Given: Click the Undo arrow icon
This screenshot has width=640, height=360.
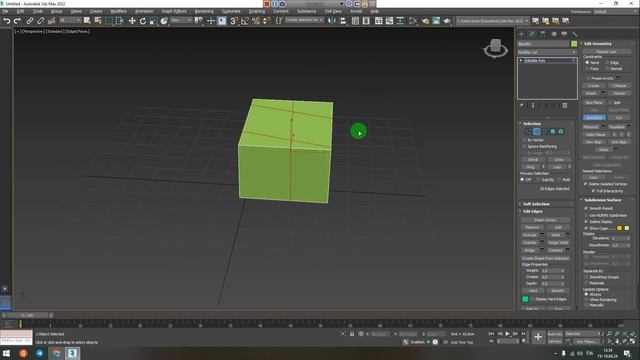Looking at the screenshot, I should point(7,21).
